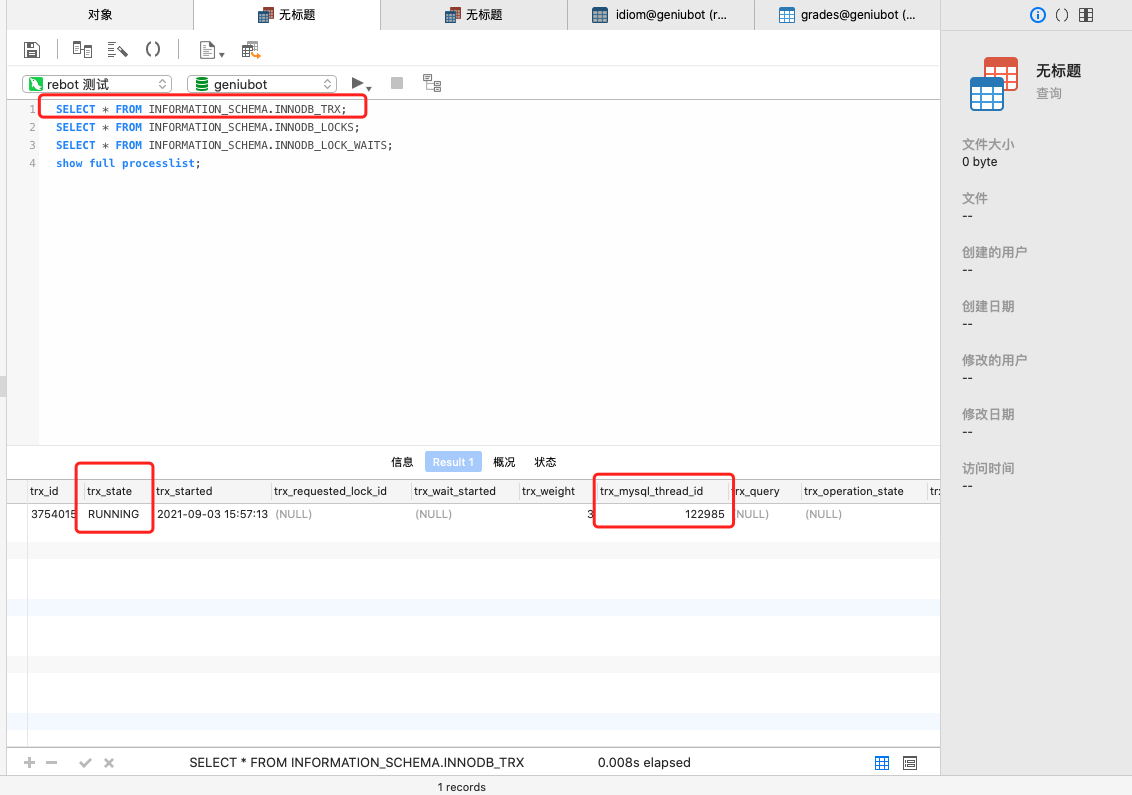Screen dimensions: 1132x795
Task: Select the RUNNING cell
Action: 118,514
